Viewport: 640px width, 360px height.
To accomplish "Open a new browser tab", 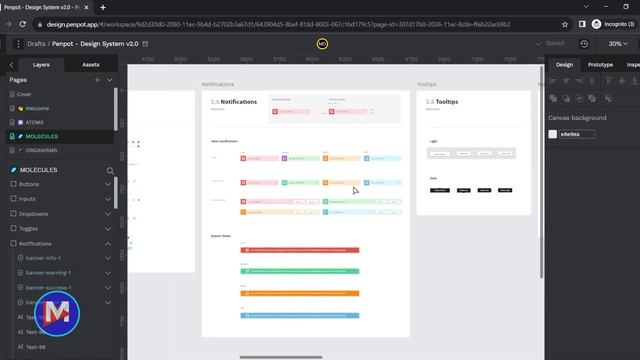I will click(103, 7).
